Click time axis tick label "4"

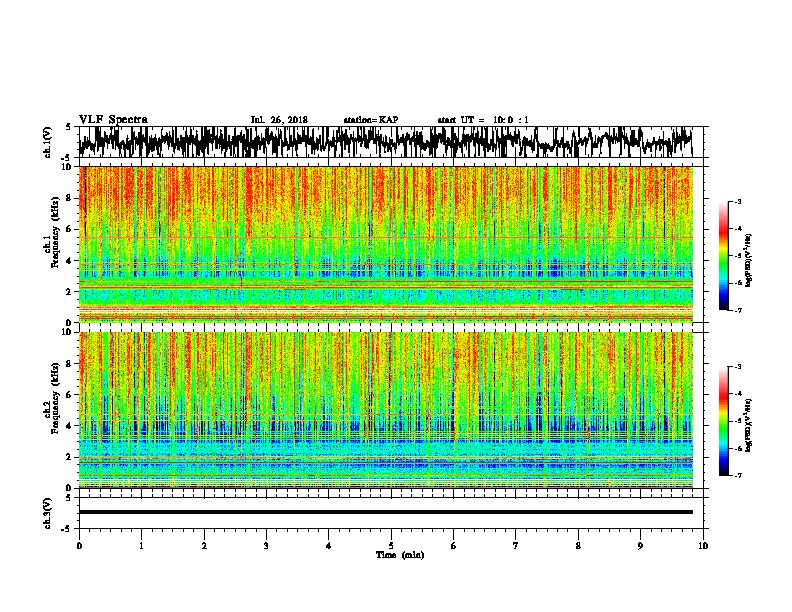(328, 546)
